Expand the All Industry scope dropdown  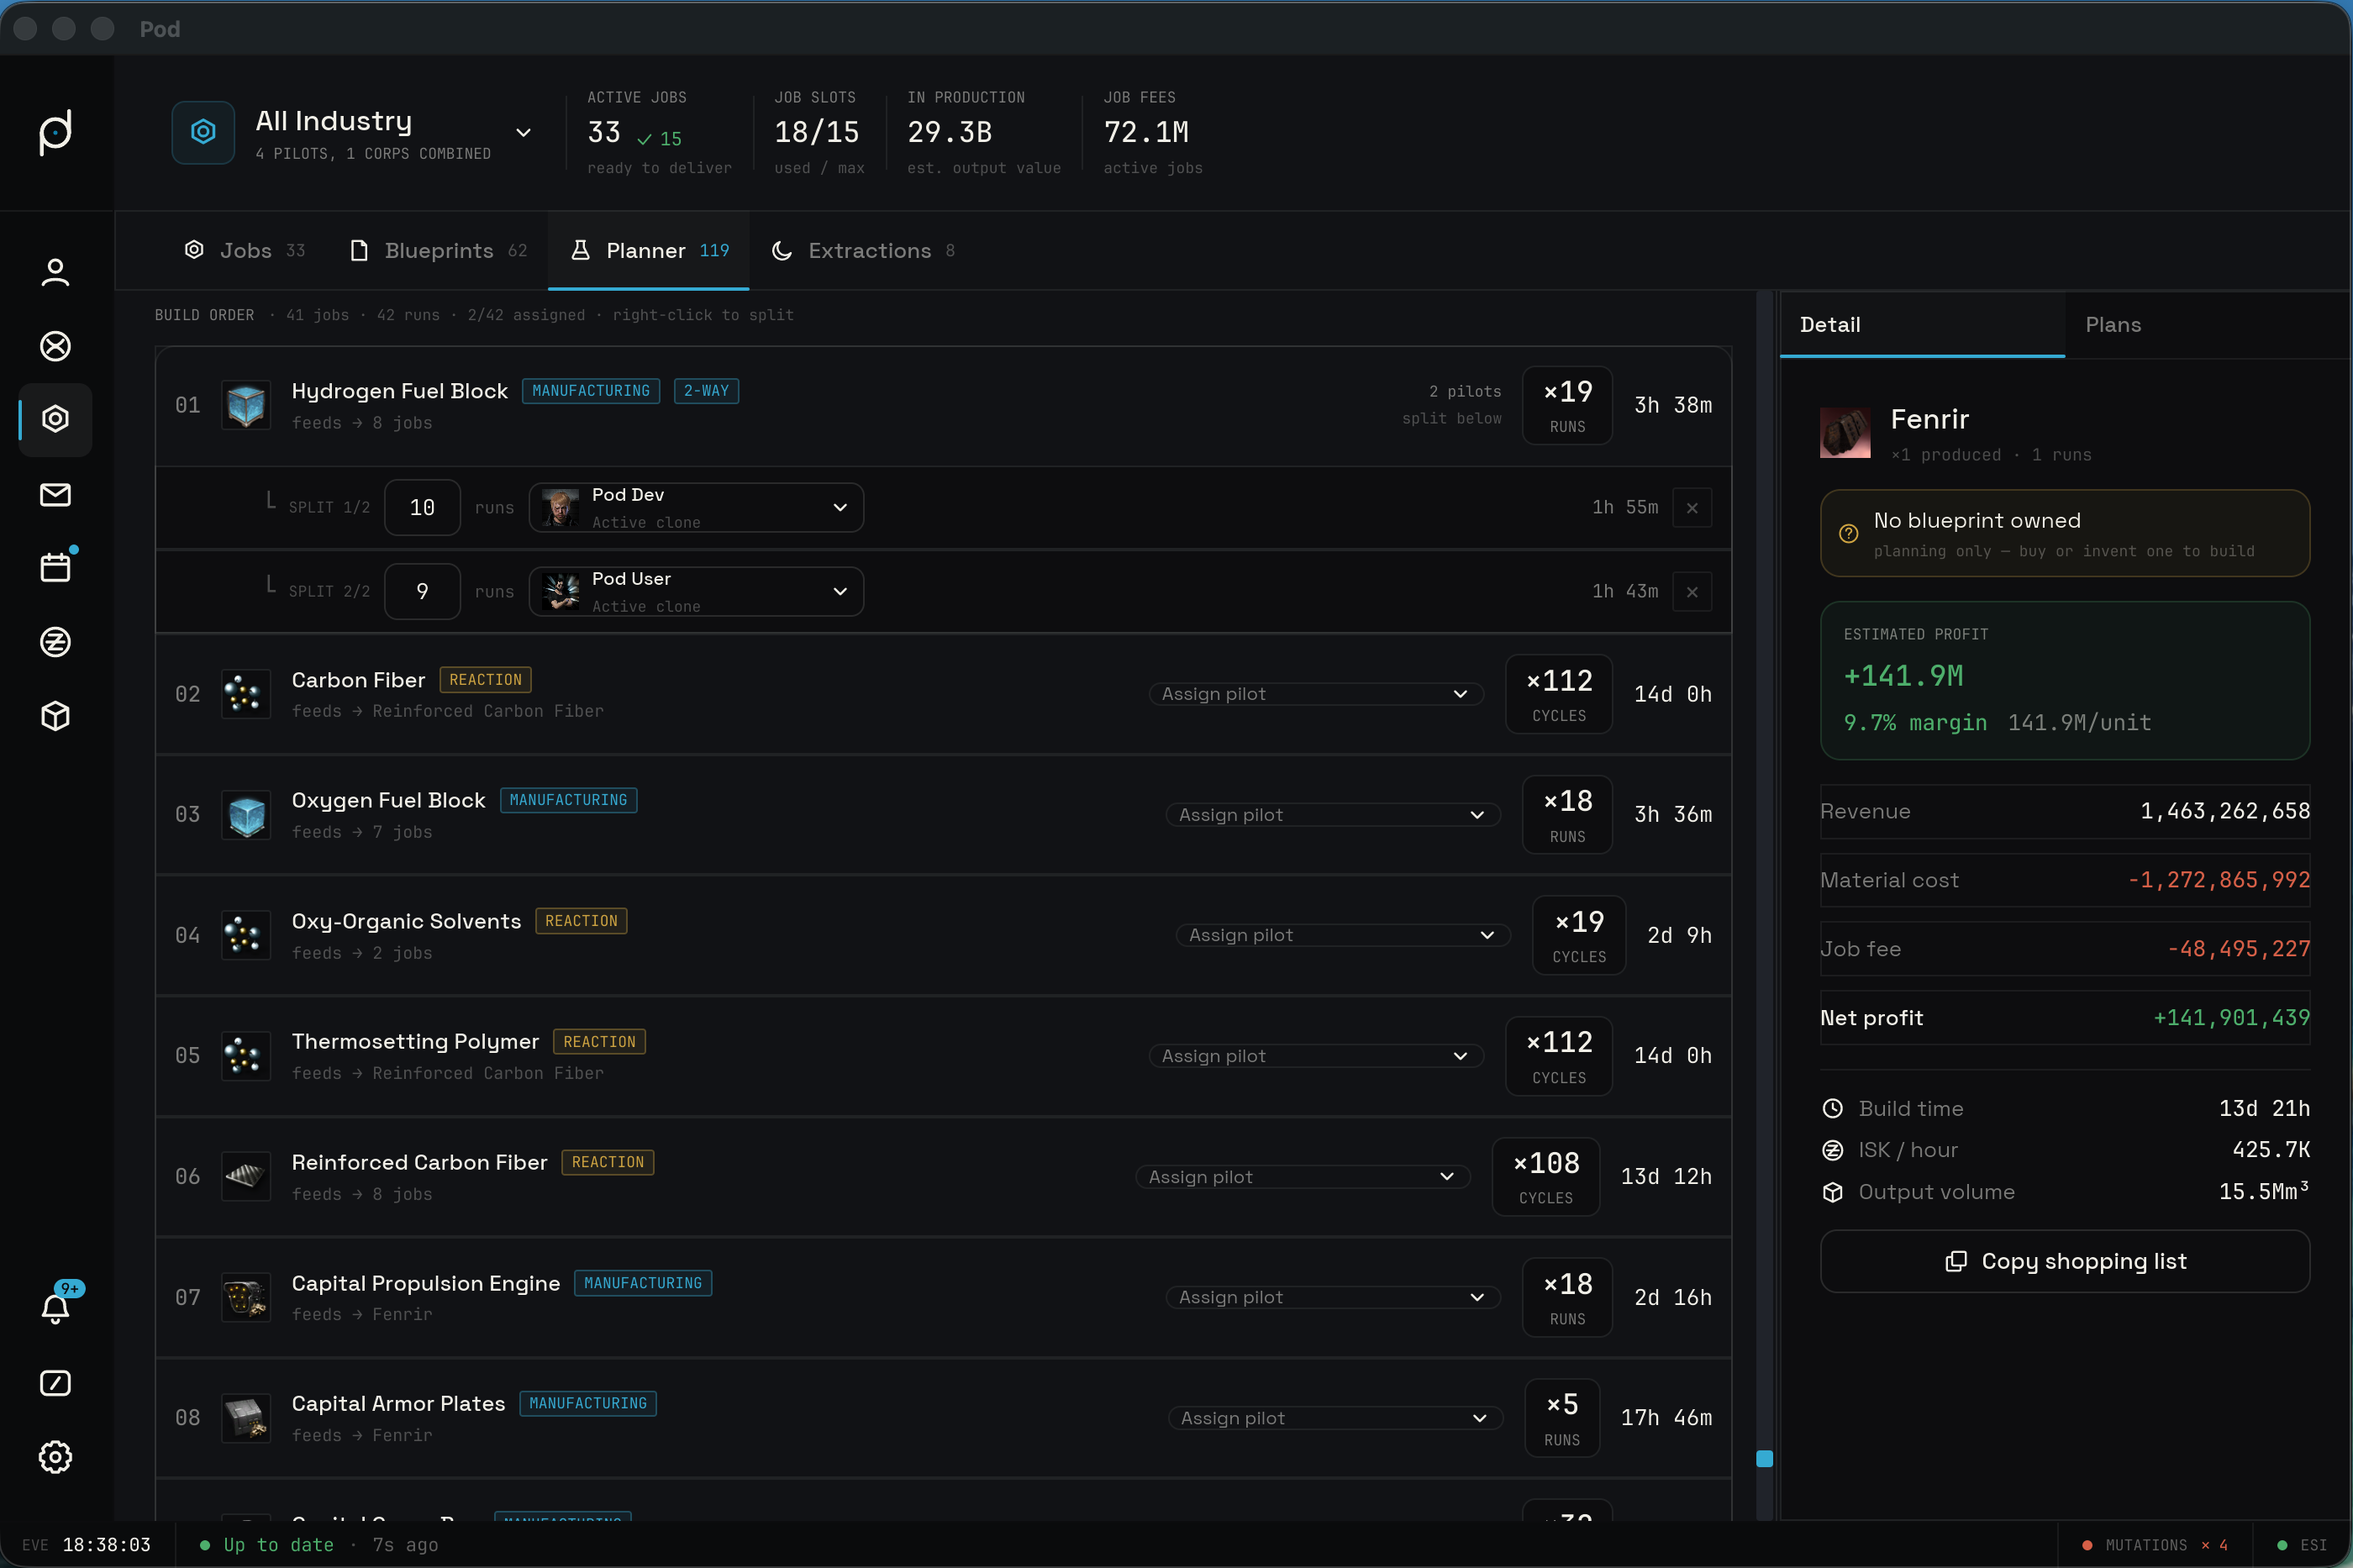523,133
